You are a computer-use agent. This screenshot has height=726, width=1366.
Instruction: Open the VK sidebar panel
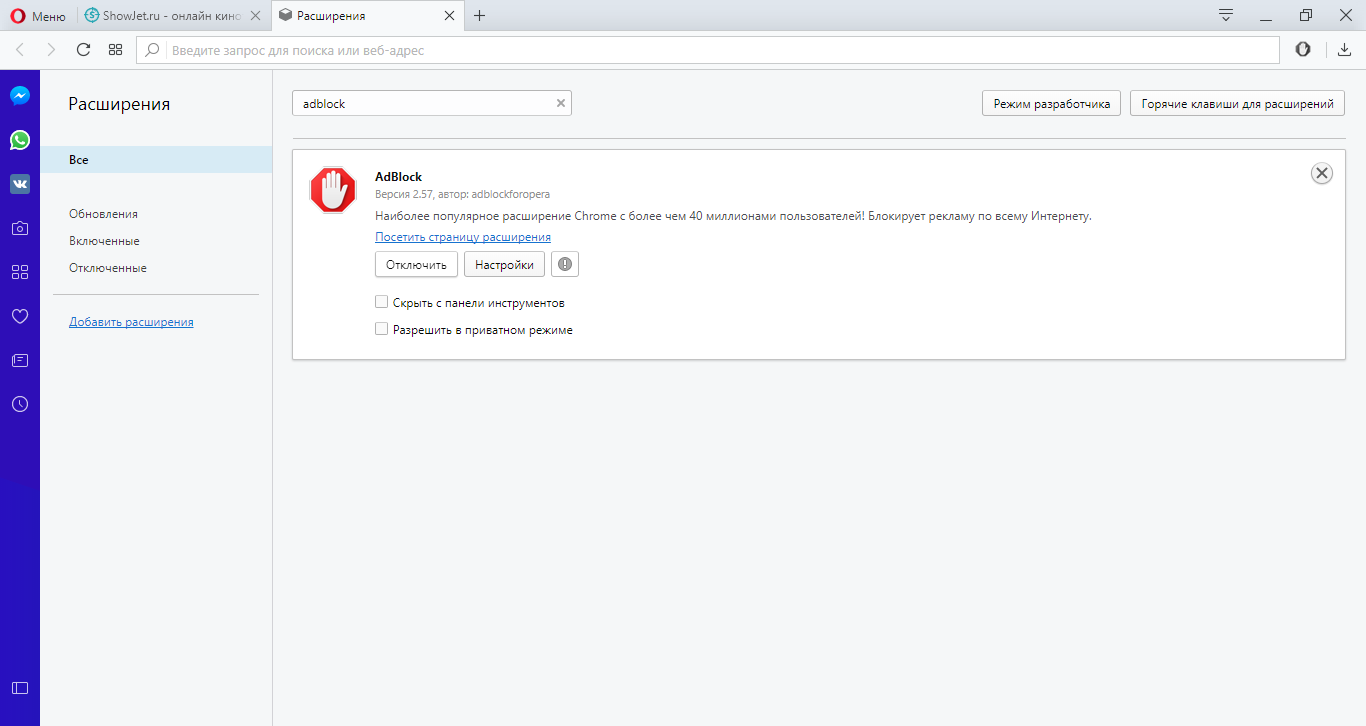pyautogui.click(x=20, y=184)
